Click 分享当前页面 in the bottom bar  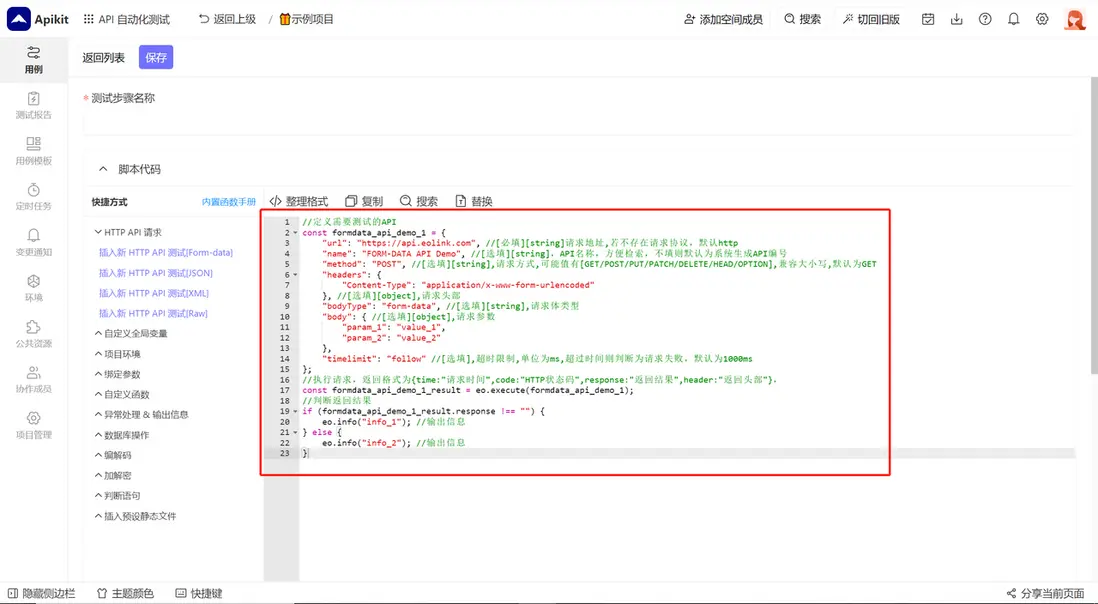[1045, 593]
